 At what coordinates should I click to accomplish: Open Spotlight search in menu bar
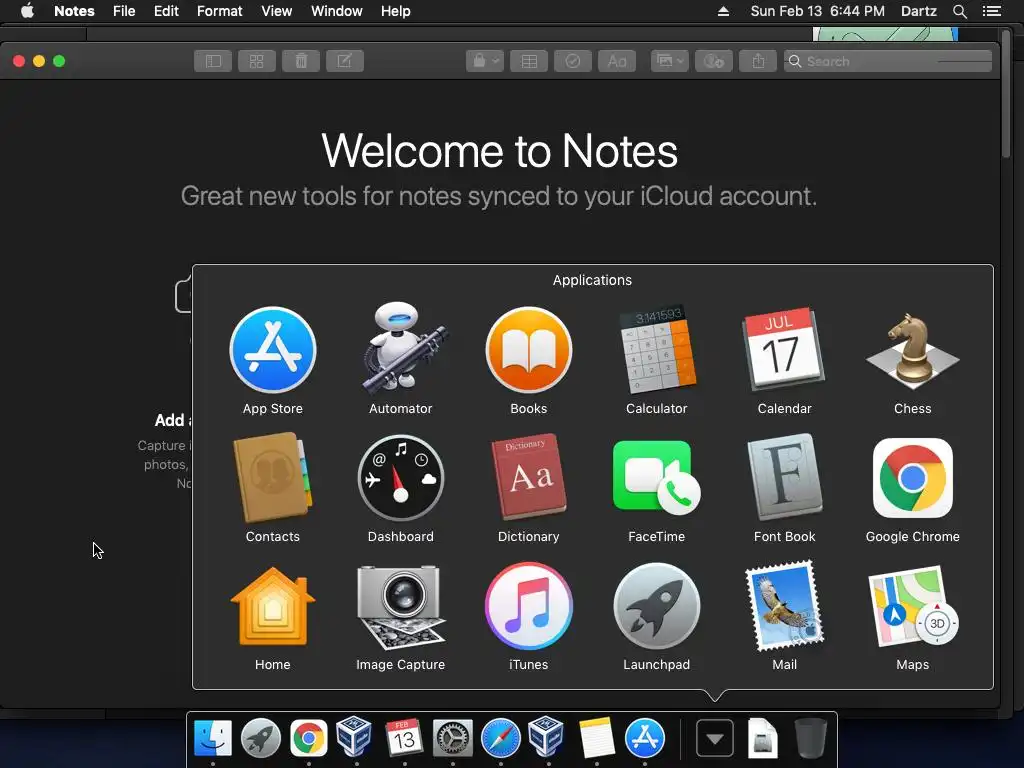point(959,11)
